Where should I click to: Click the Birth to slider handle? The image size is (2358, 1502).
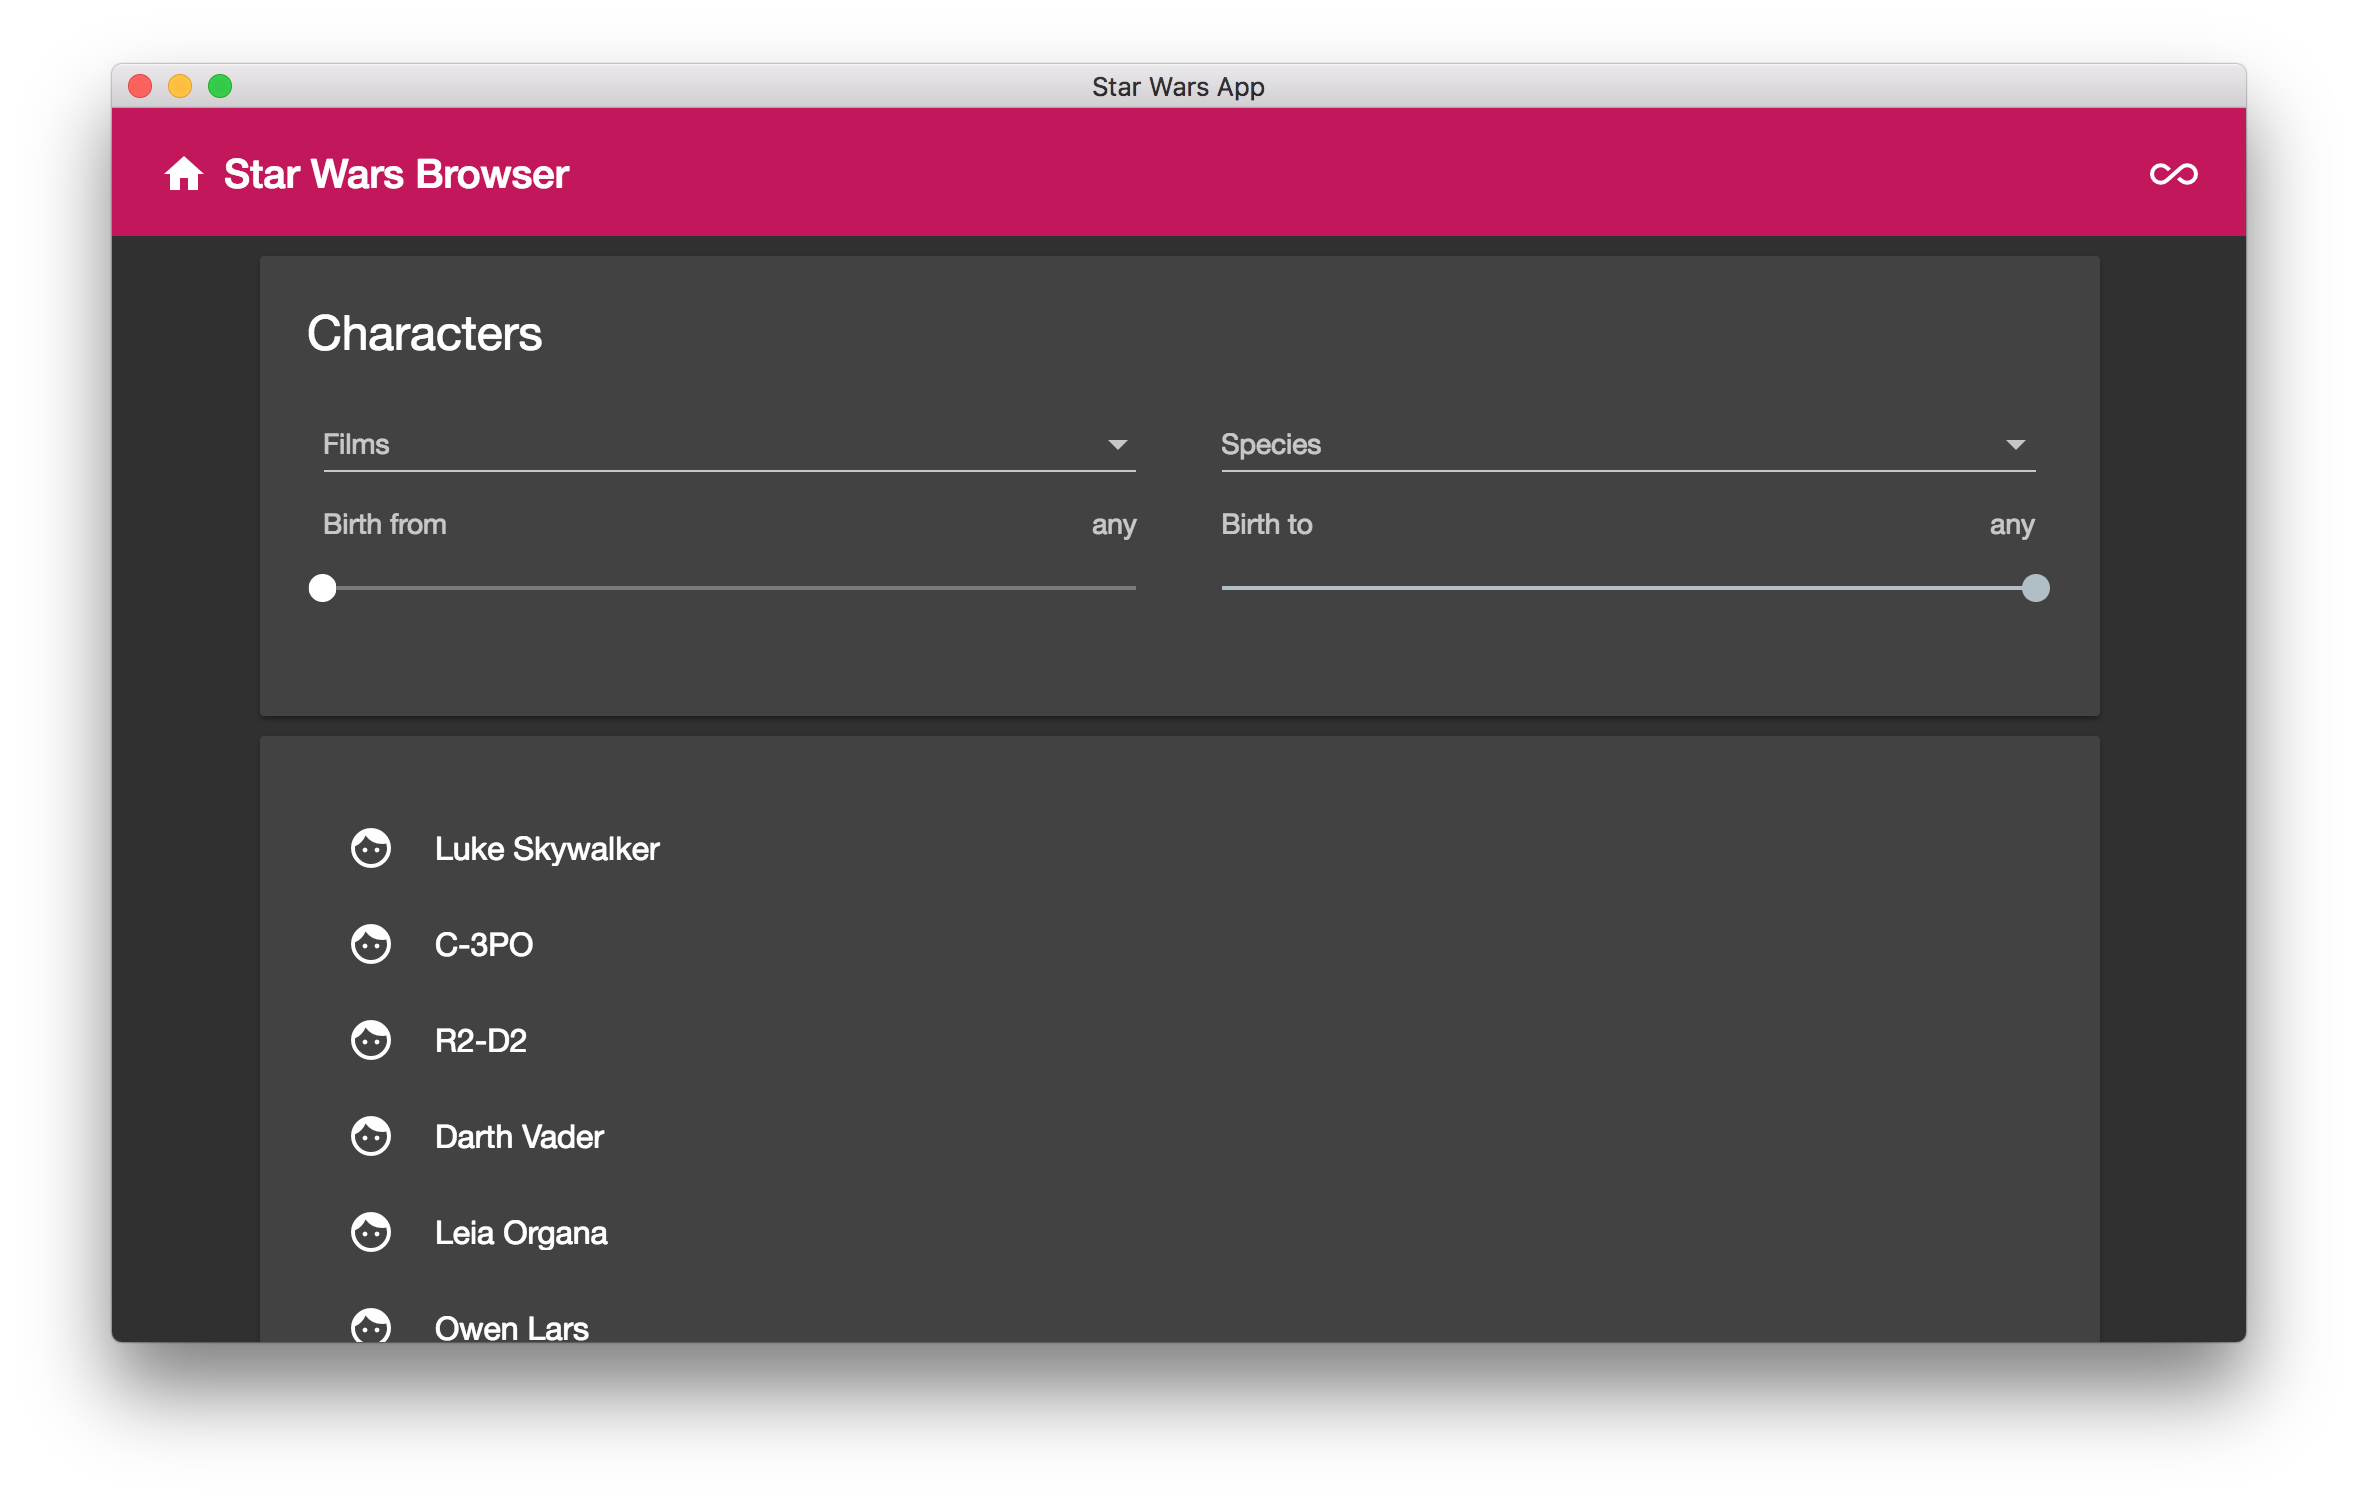(x=2035, y=589)
